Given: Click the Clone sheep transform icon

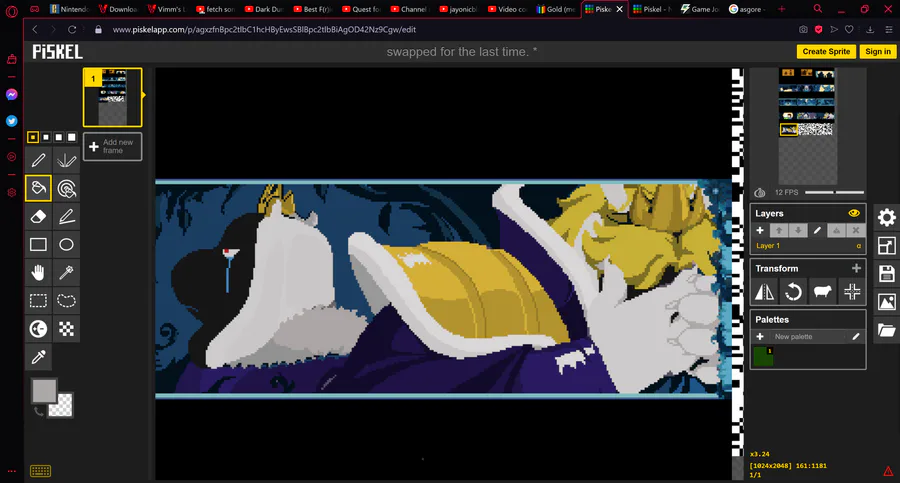Looking at the screenshot, I should [x=823, y=292].
